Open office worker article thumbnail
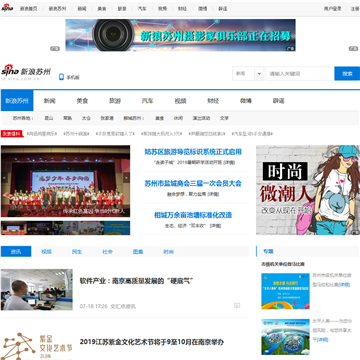This screenshot has width=360, height=360. (37, 290)
